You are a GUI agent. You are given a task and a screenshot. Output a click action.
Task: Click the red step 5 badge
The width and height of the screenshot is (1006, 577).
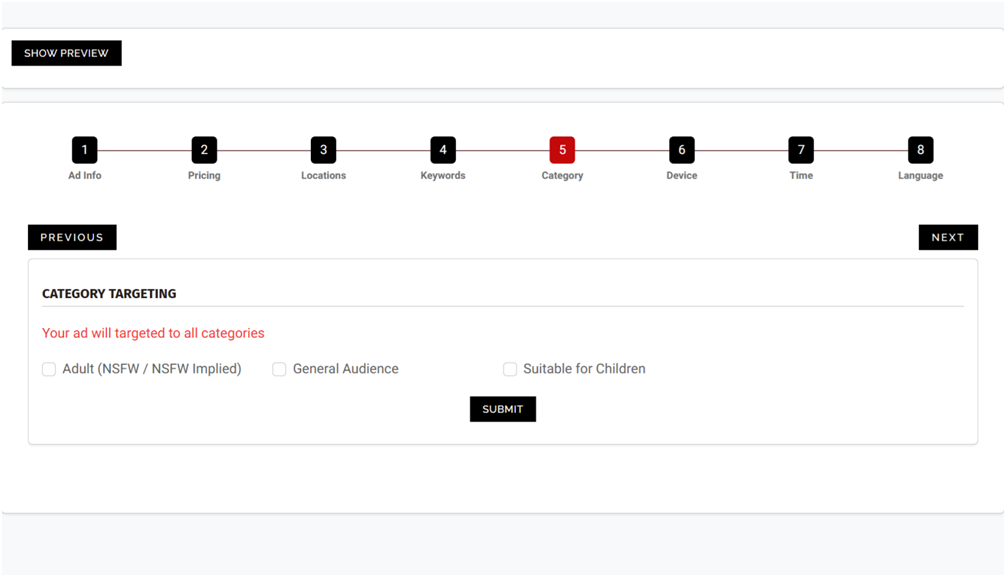[562, 150]
